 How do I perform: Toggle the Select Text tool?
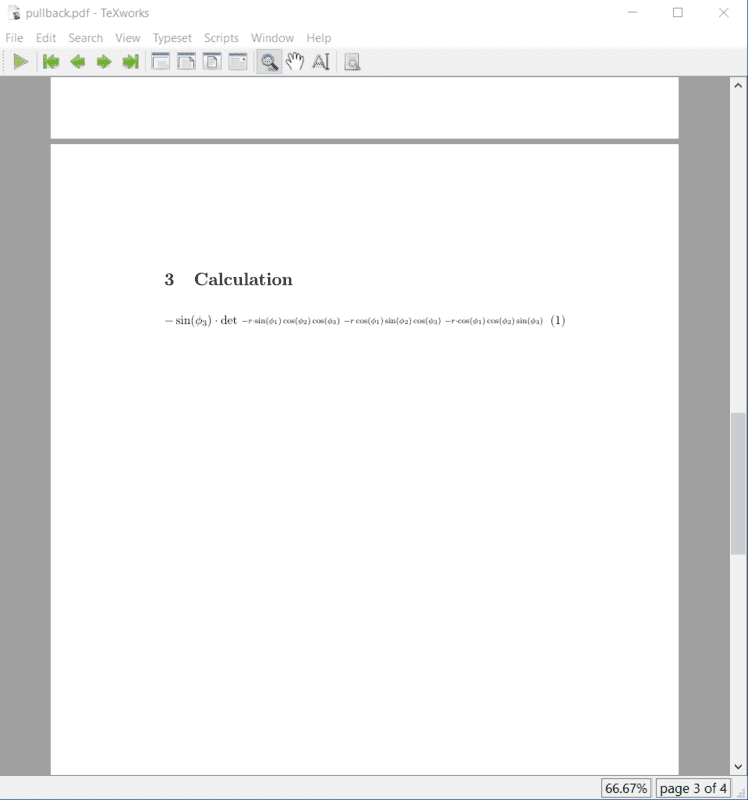point(320,62)
